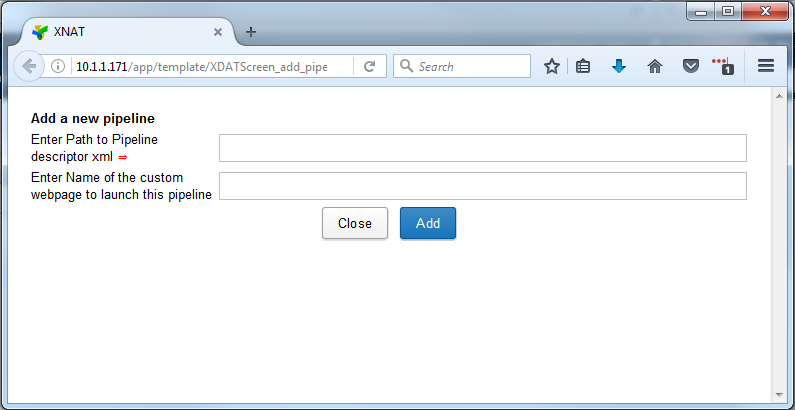
Task: Open a new tab with plus button
Action: (251, 32)
